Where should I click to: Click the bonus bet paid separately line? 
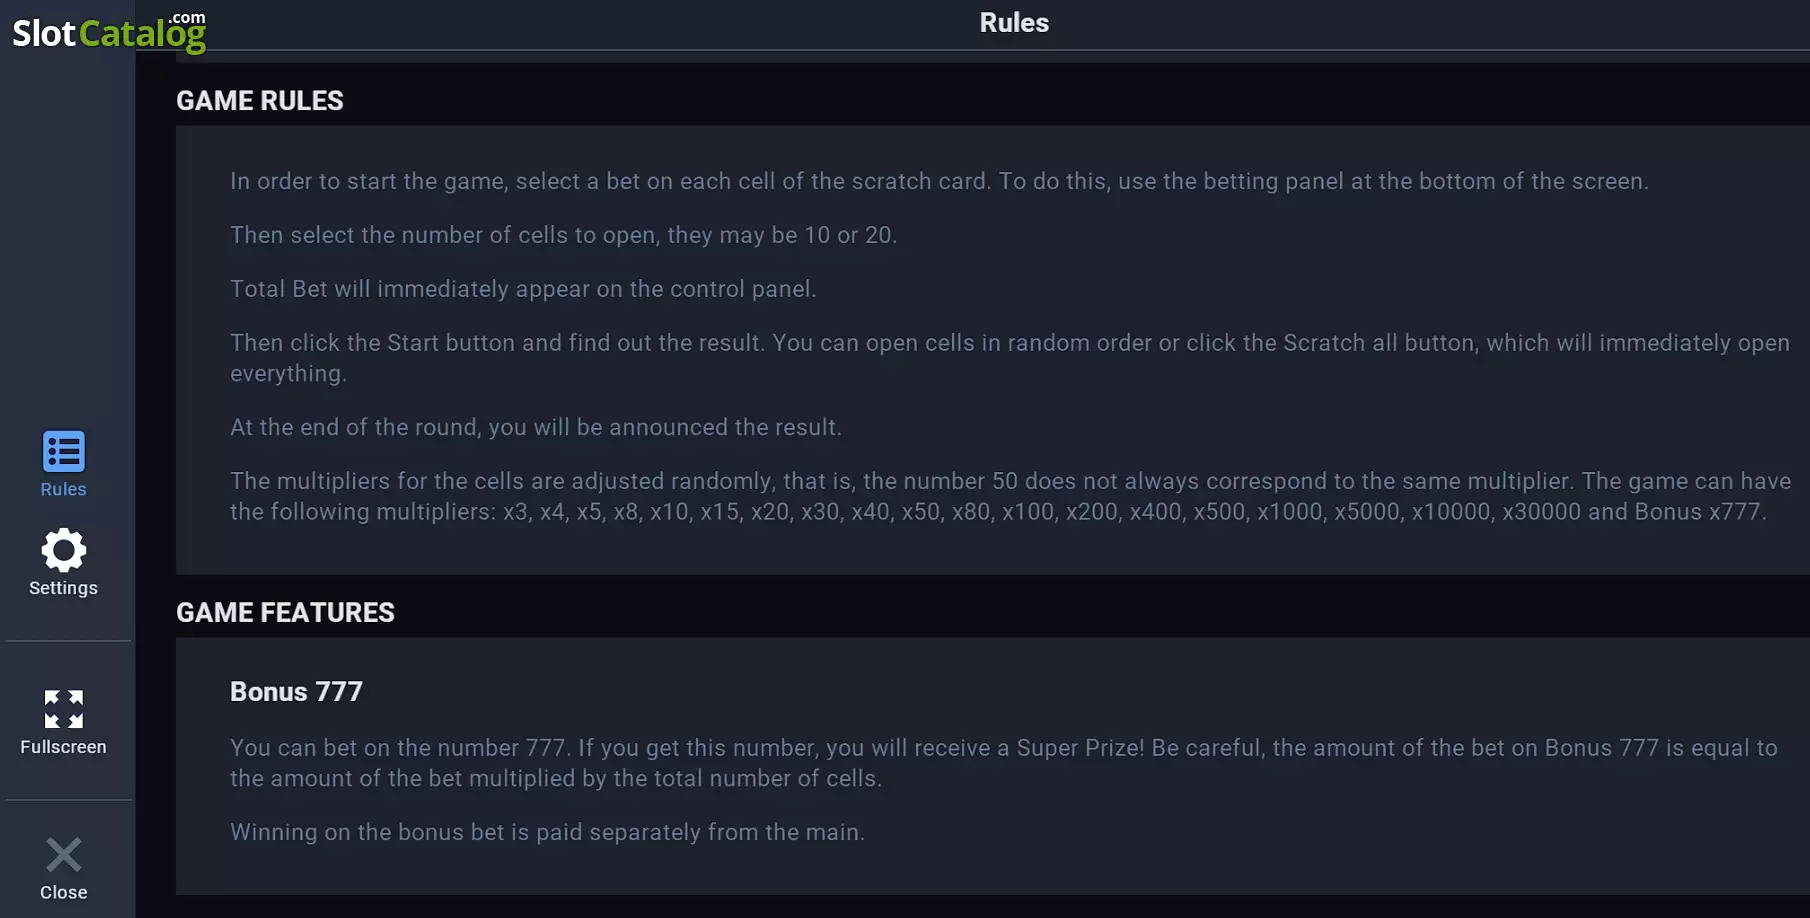coord(547,832)
